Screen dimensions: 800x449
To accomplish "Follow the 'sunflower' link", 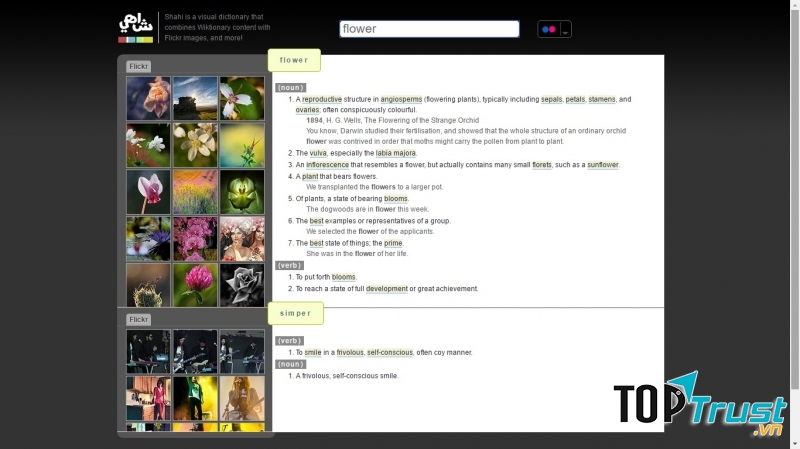I will click(x=603, y=165).
